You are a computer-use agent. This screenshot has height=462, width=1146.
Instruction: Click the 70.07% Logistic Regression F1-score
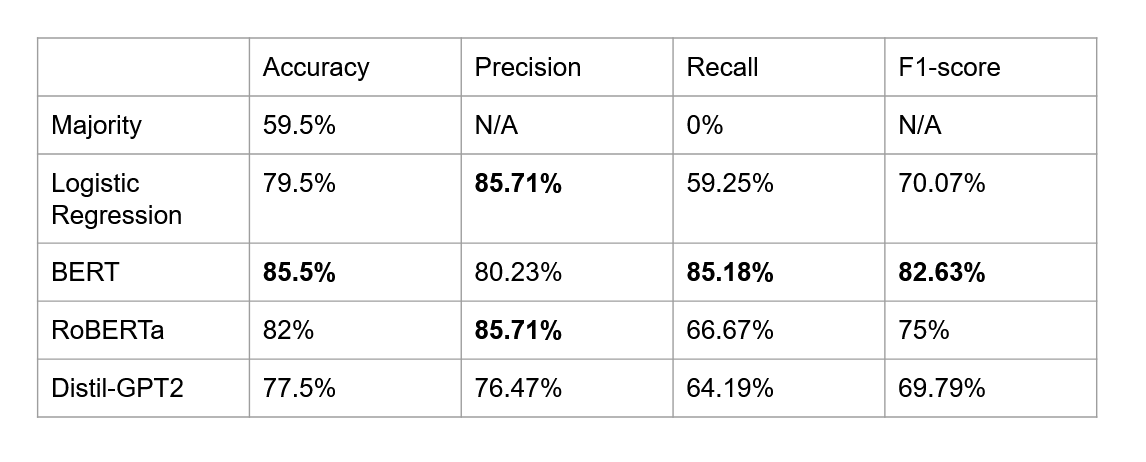coord(942,183)
